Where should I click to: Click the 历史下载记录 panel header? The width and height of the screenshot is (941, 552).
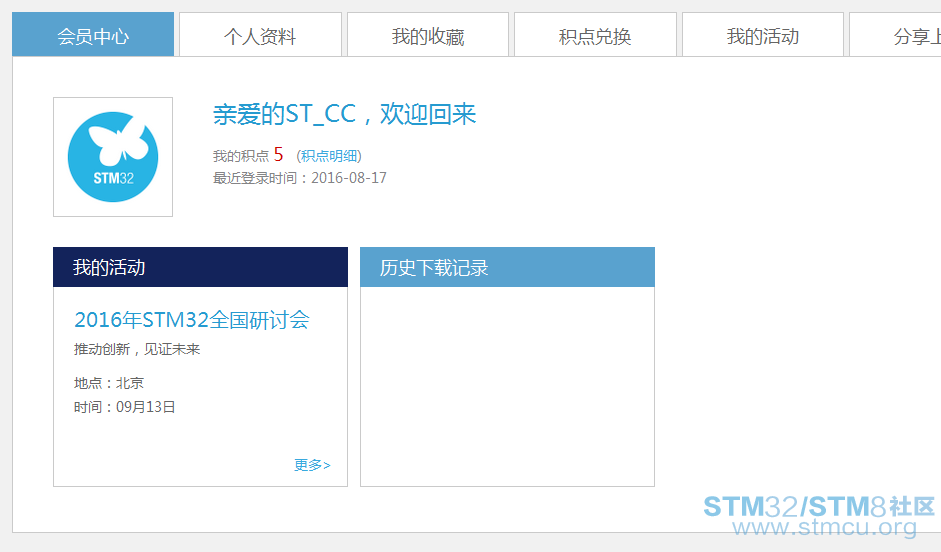[507, 267]
